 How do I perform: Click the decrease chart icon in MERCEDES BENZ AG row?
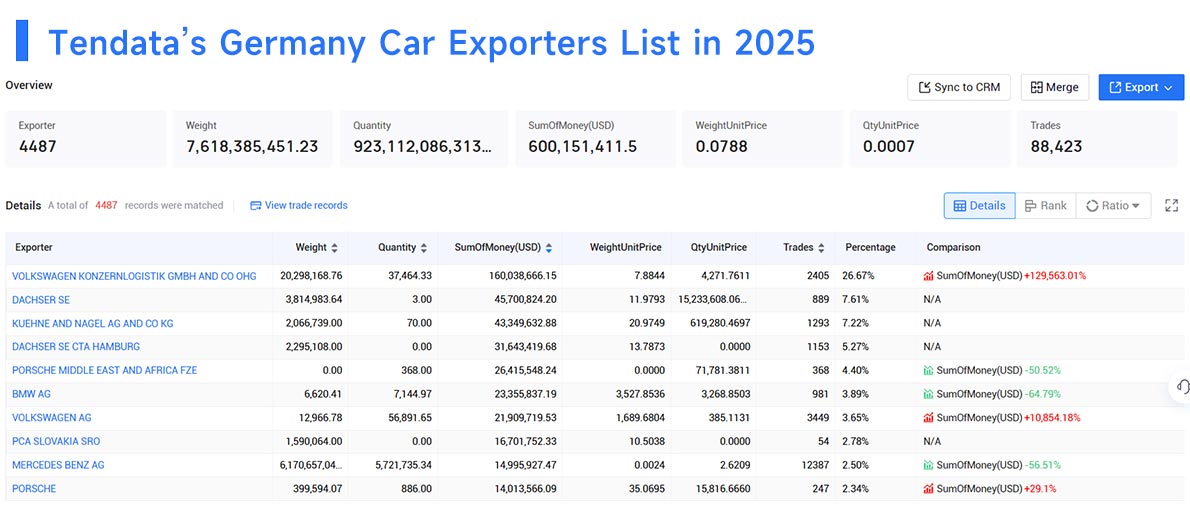[x=928, y=465]
